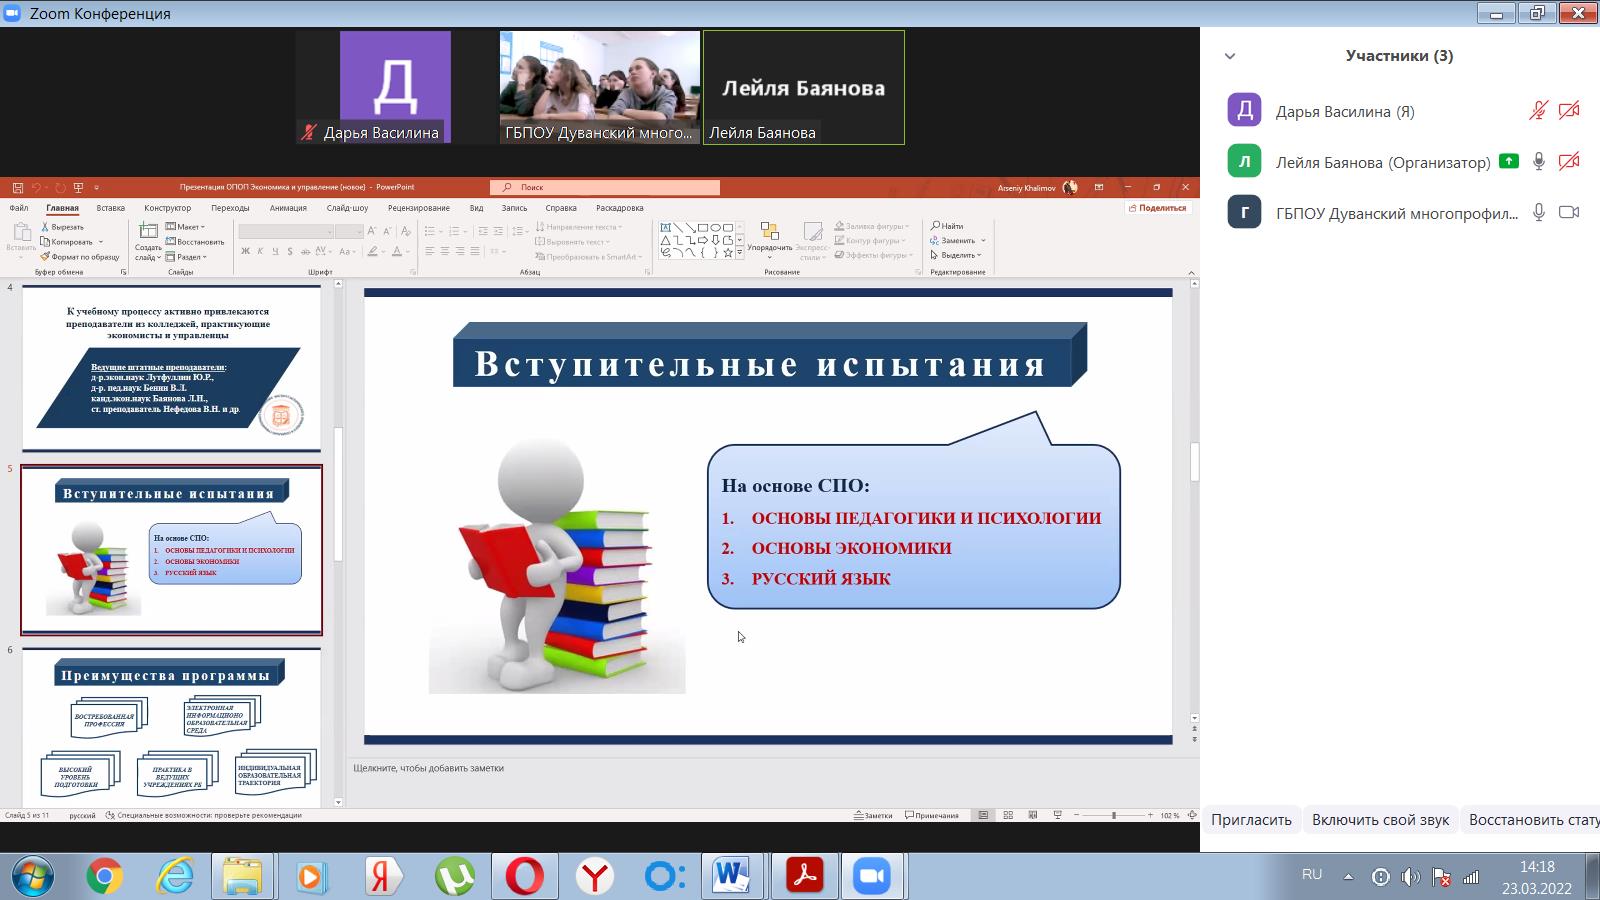Screen dimensions: 1600x900
Task: Switch to the Вставка ribbon tab
Action: point(110,208)
